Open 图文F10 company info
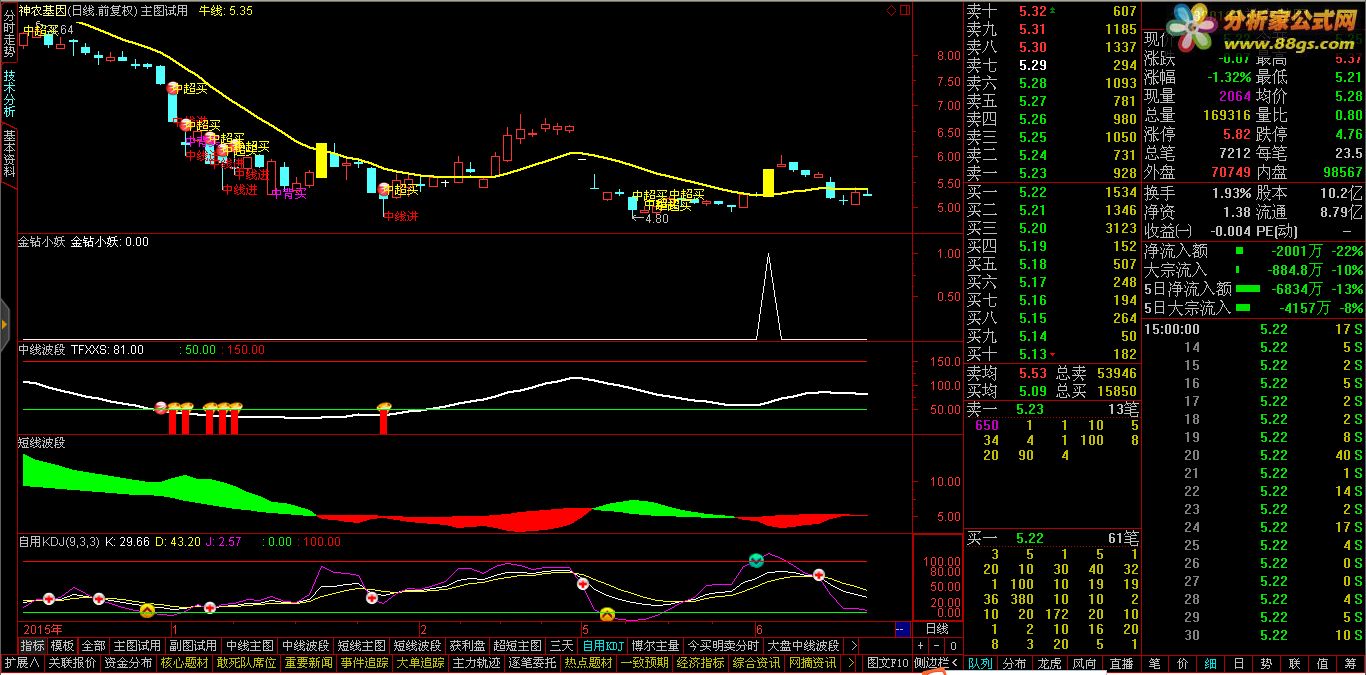Viewport: 1366px width, 675px height. (887, 663)
